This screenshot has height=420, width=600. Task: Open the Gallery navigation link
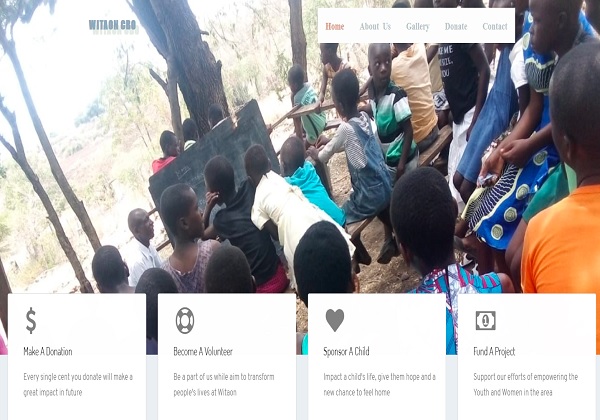click(x=417, y=26)
